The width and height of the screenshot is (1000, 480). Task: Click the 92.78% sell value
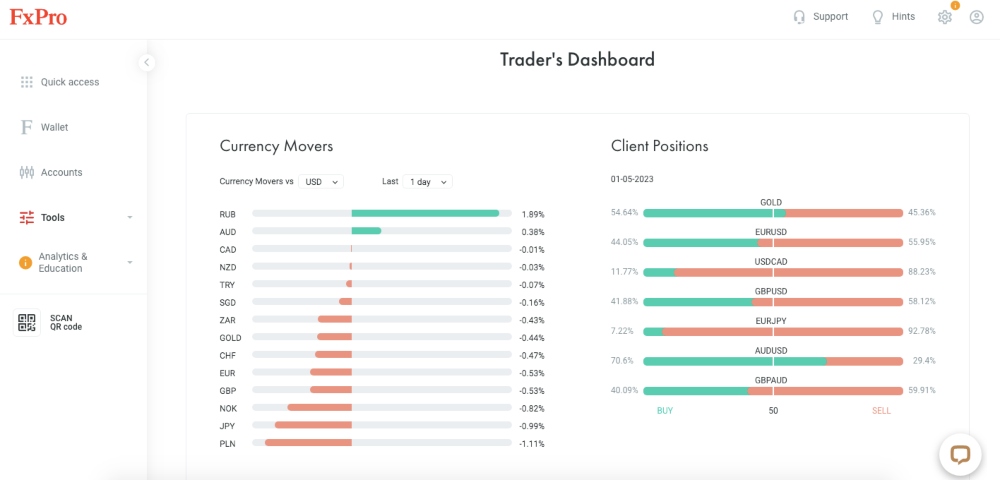coord(922,331)
